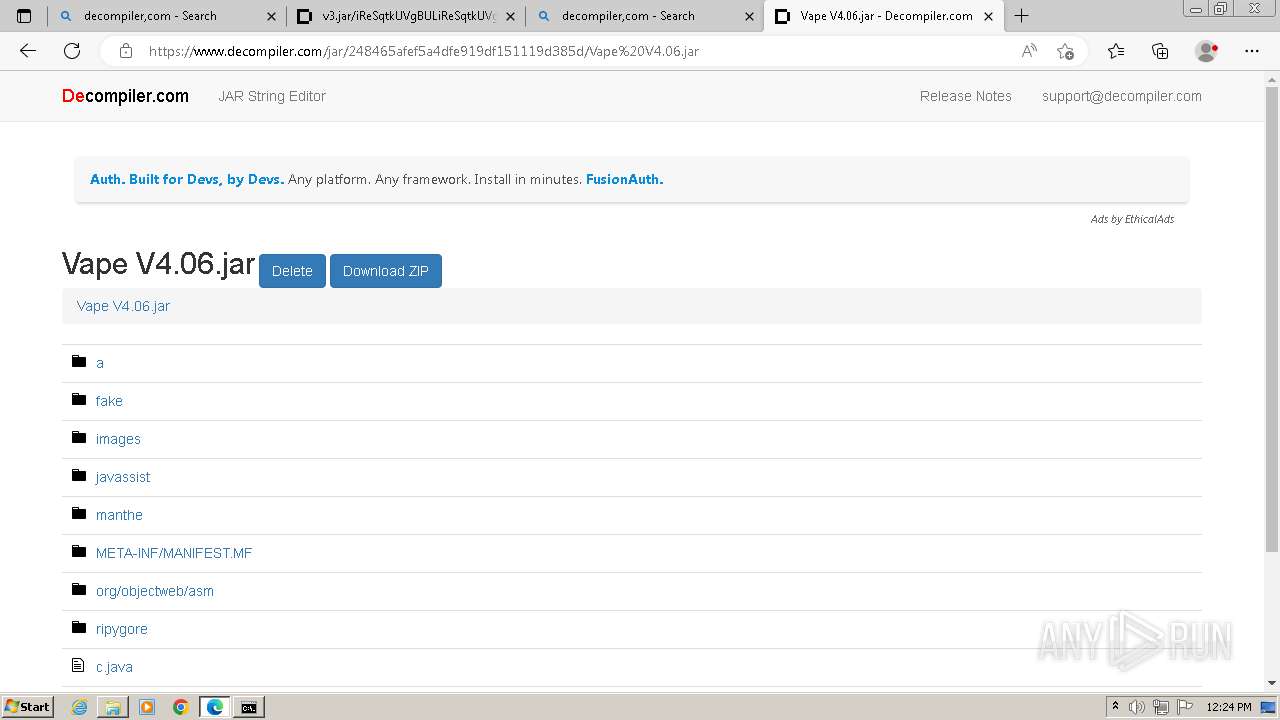Open the Release Notes link
Image resolution: width=1280 pixels, height=720 pixels.
click(x=966, y=96)
